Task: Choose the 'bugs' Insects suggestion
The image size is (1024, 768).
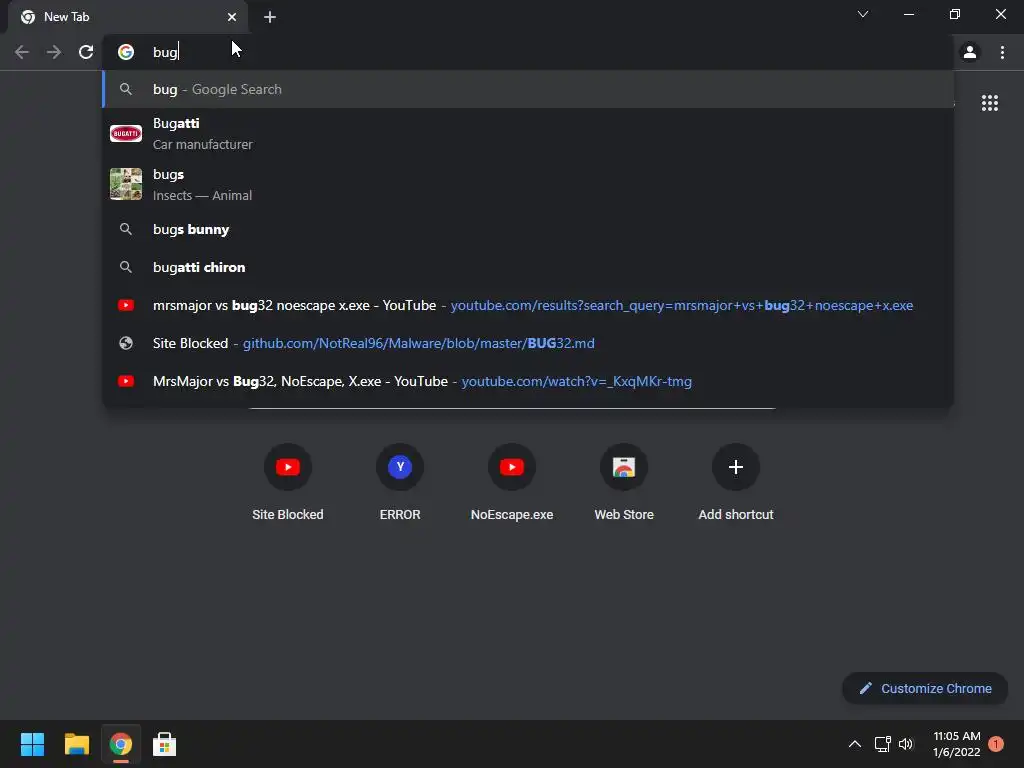Action: pyautogui.click(x=528, y=185)
